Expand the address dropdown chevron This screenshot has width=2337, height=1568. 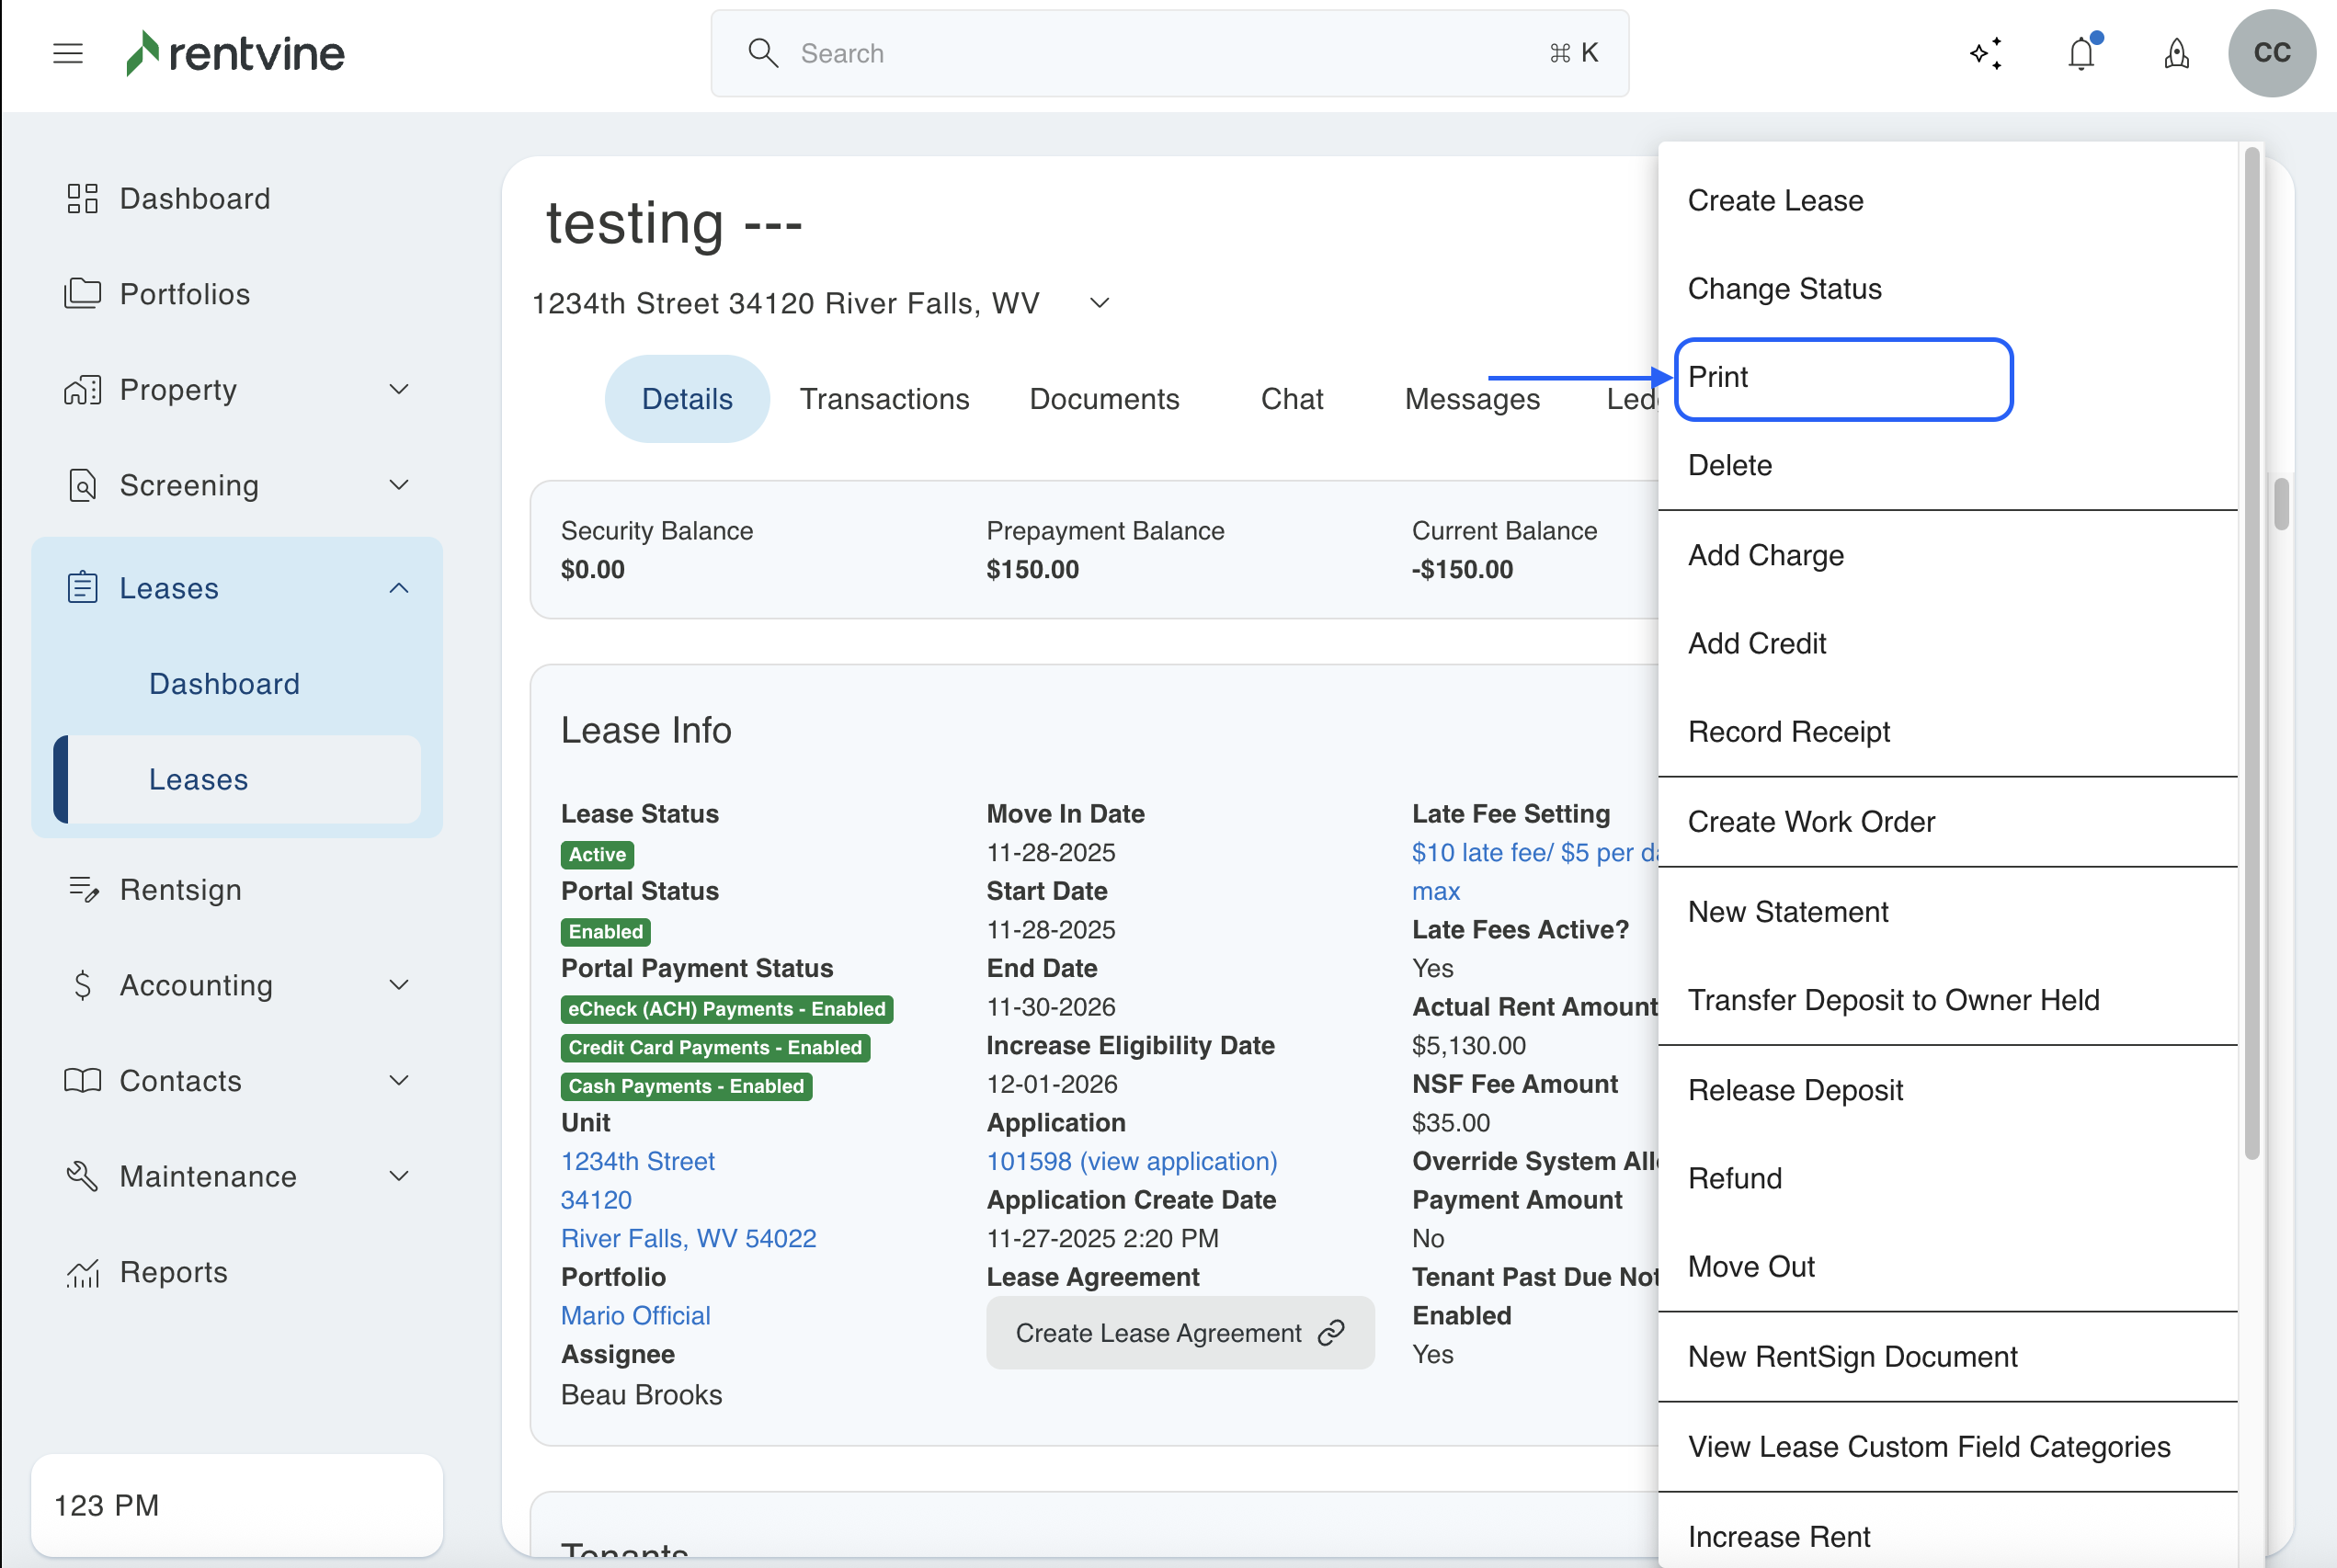[x=1099, y=303]
